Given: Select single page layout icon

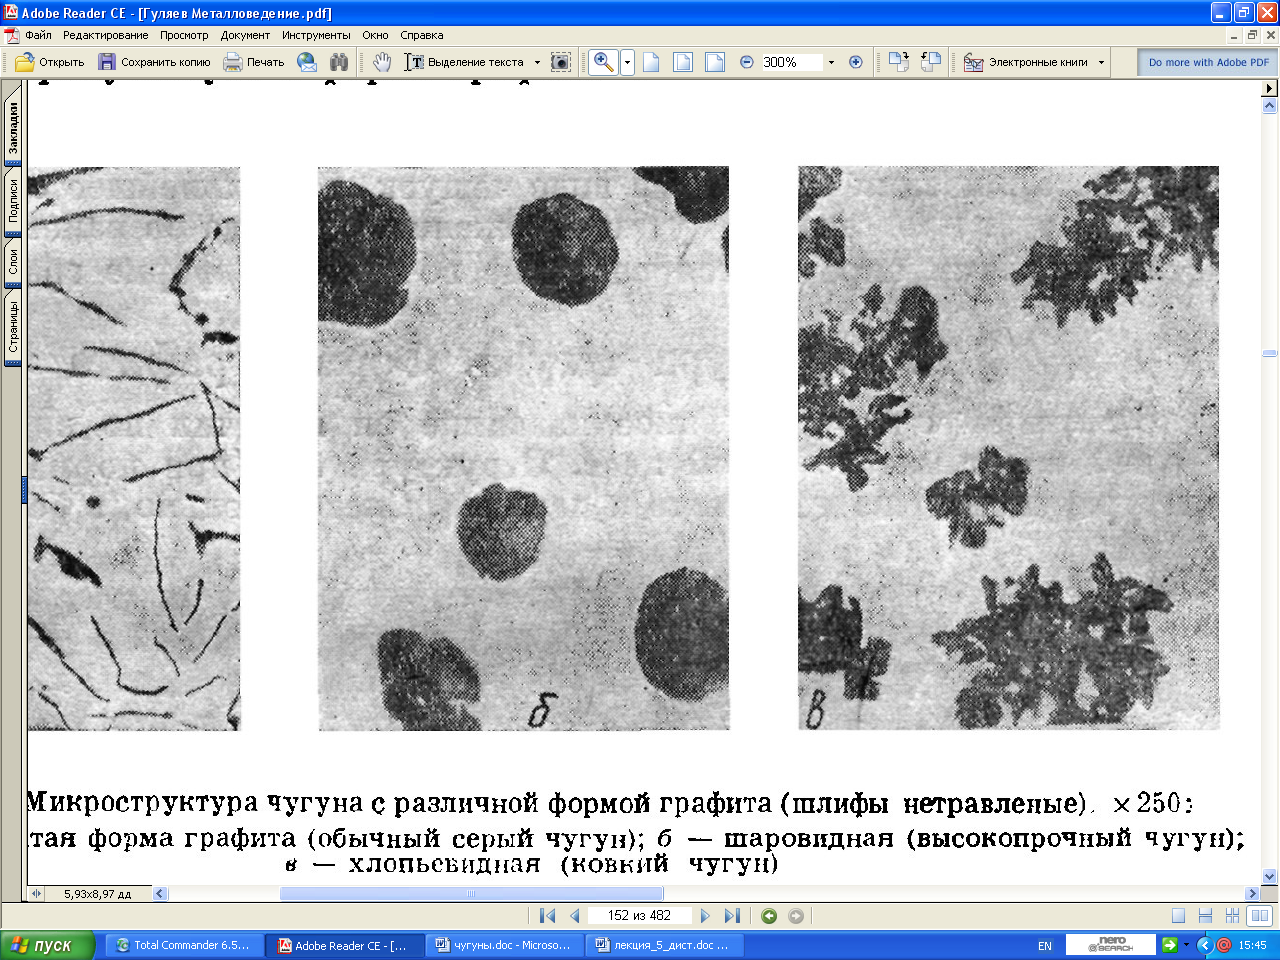Looking at the screenshot, I should click(x=1178, y=916).
